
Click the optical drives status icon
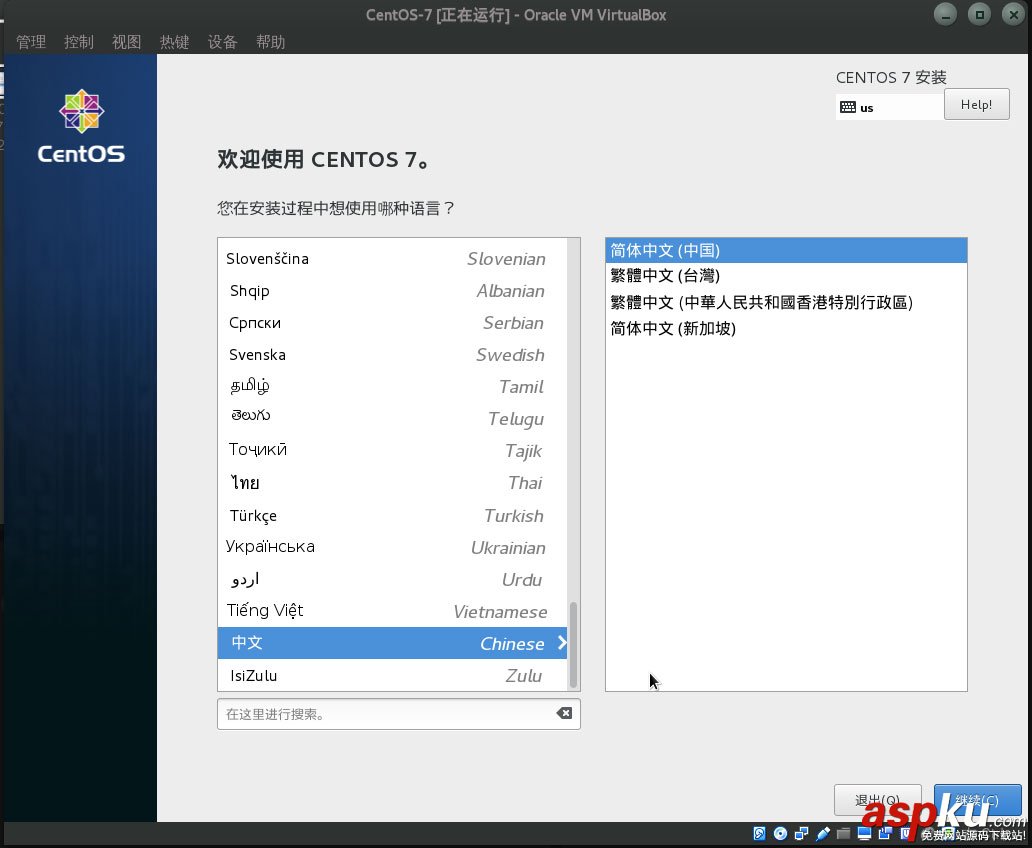click(781, 833)
